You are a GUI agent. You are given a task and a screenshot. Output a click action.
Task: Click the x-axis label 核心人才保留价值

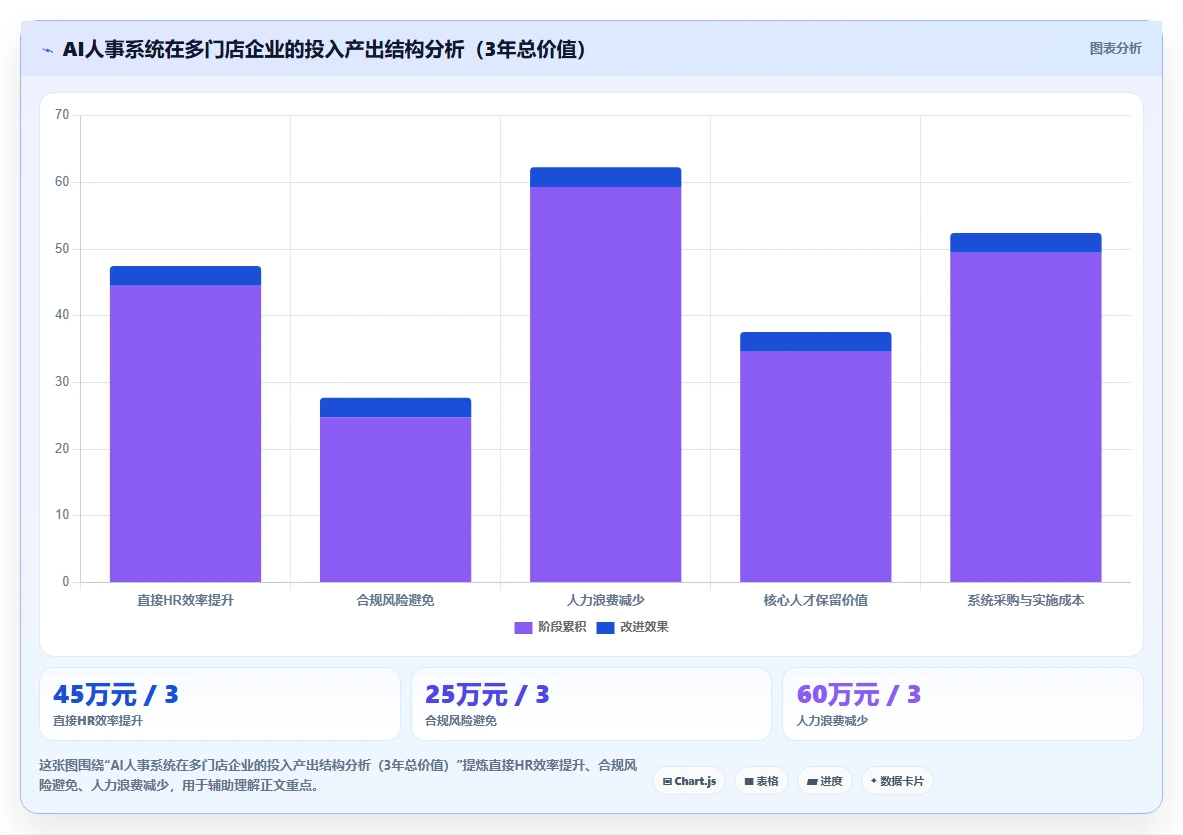point(816,600)
